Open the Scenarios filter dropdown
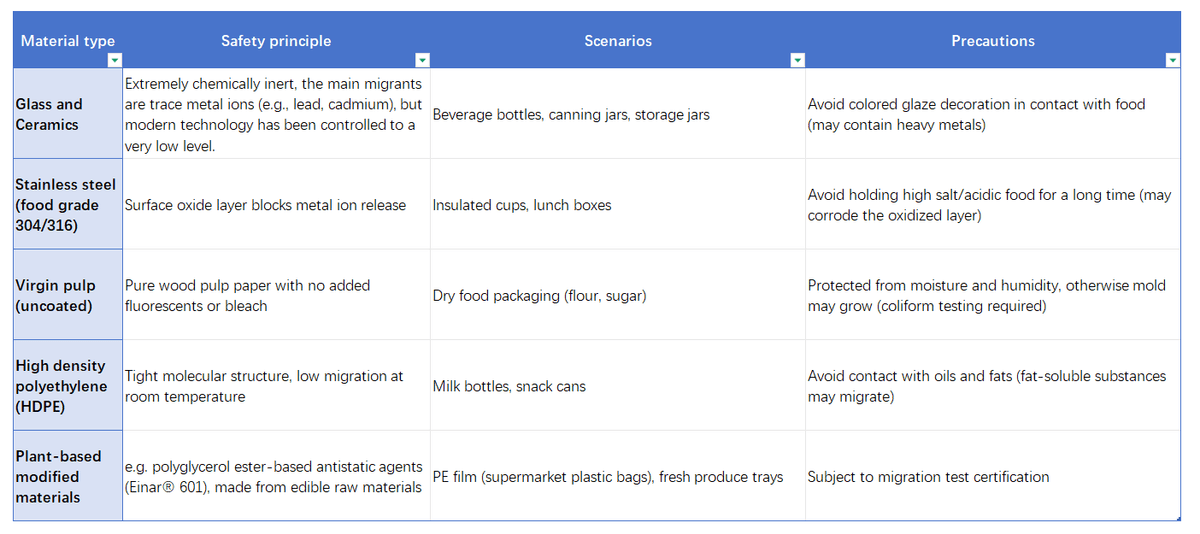 (797, 61)
